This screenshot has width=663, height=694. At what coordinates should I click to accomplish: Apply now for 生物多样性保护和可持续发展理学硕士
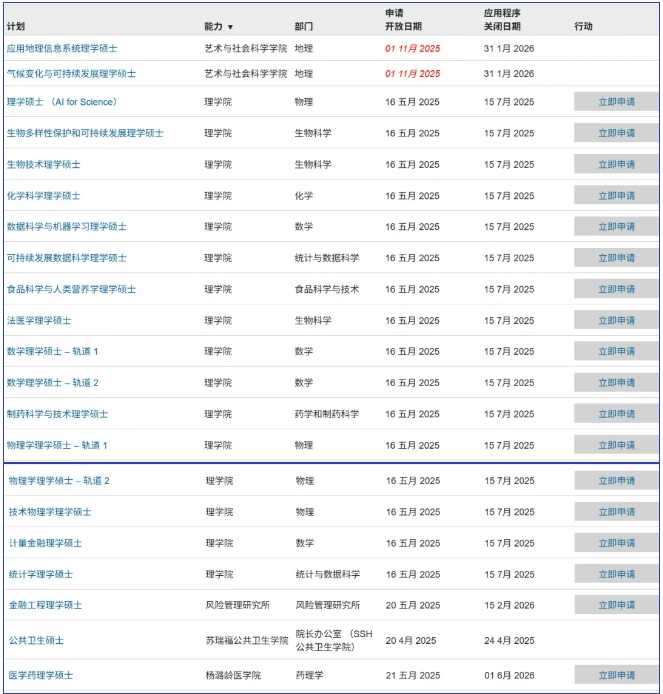click(616, 133)
